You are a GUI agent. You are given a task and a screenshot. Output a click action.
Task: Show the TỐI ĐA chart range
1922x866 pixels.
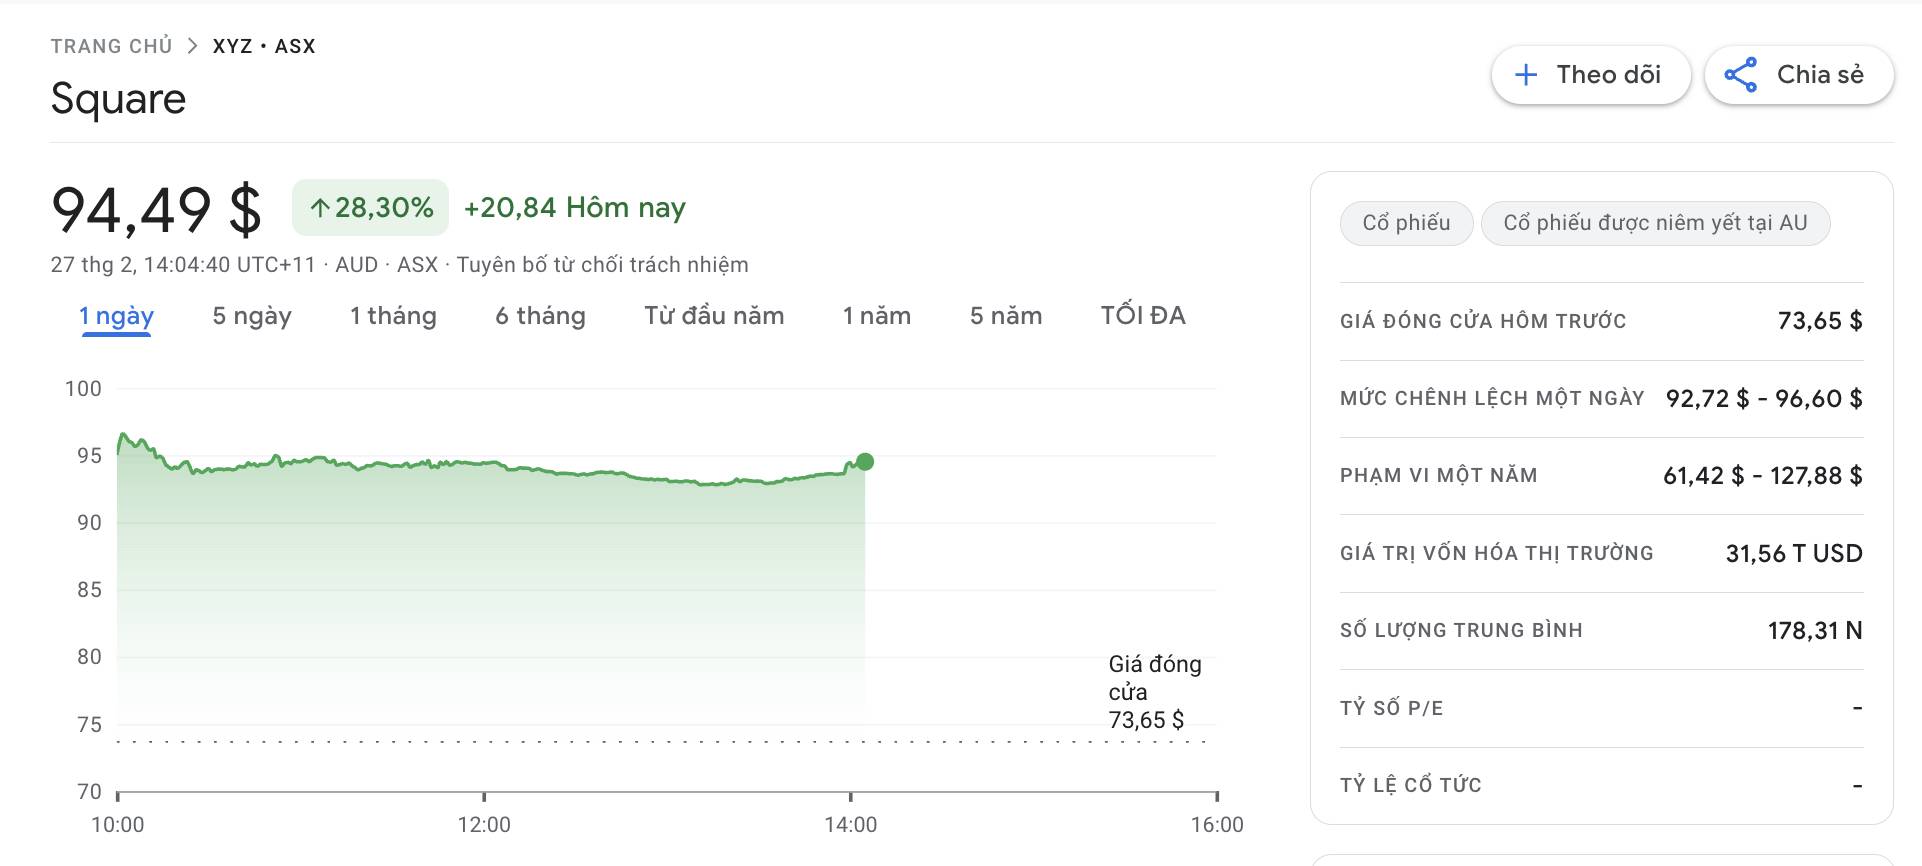pyautogui.click(x=1143, y=316)
